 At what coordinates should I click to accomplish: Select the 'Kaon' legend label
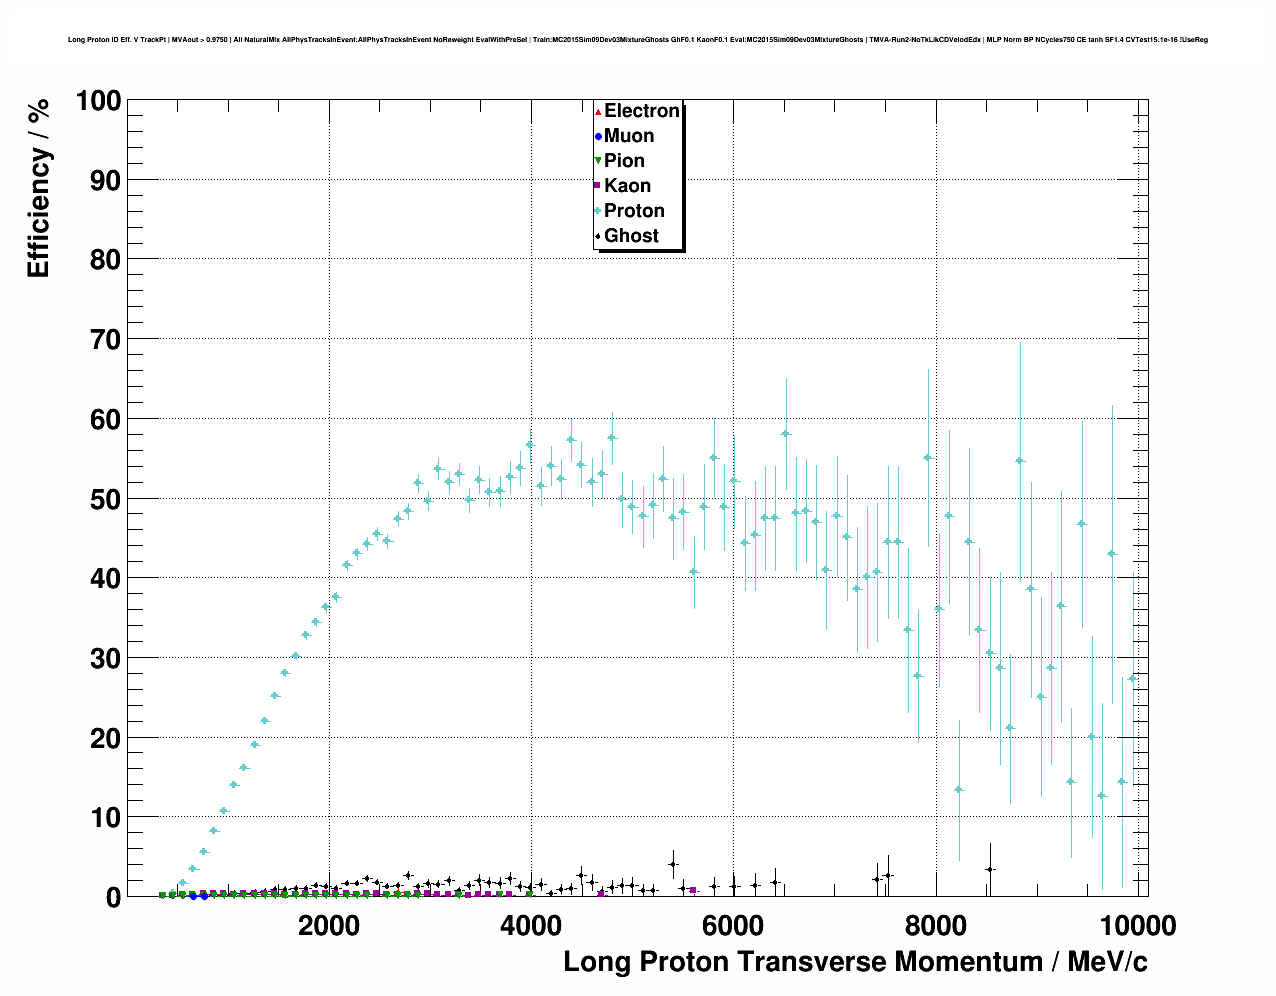[628, 186]
